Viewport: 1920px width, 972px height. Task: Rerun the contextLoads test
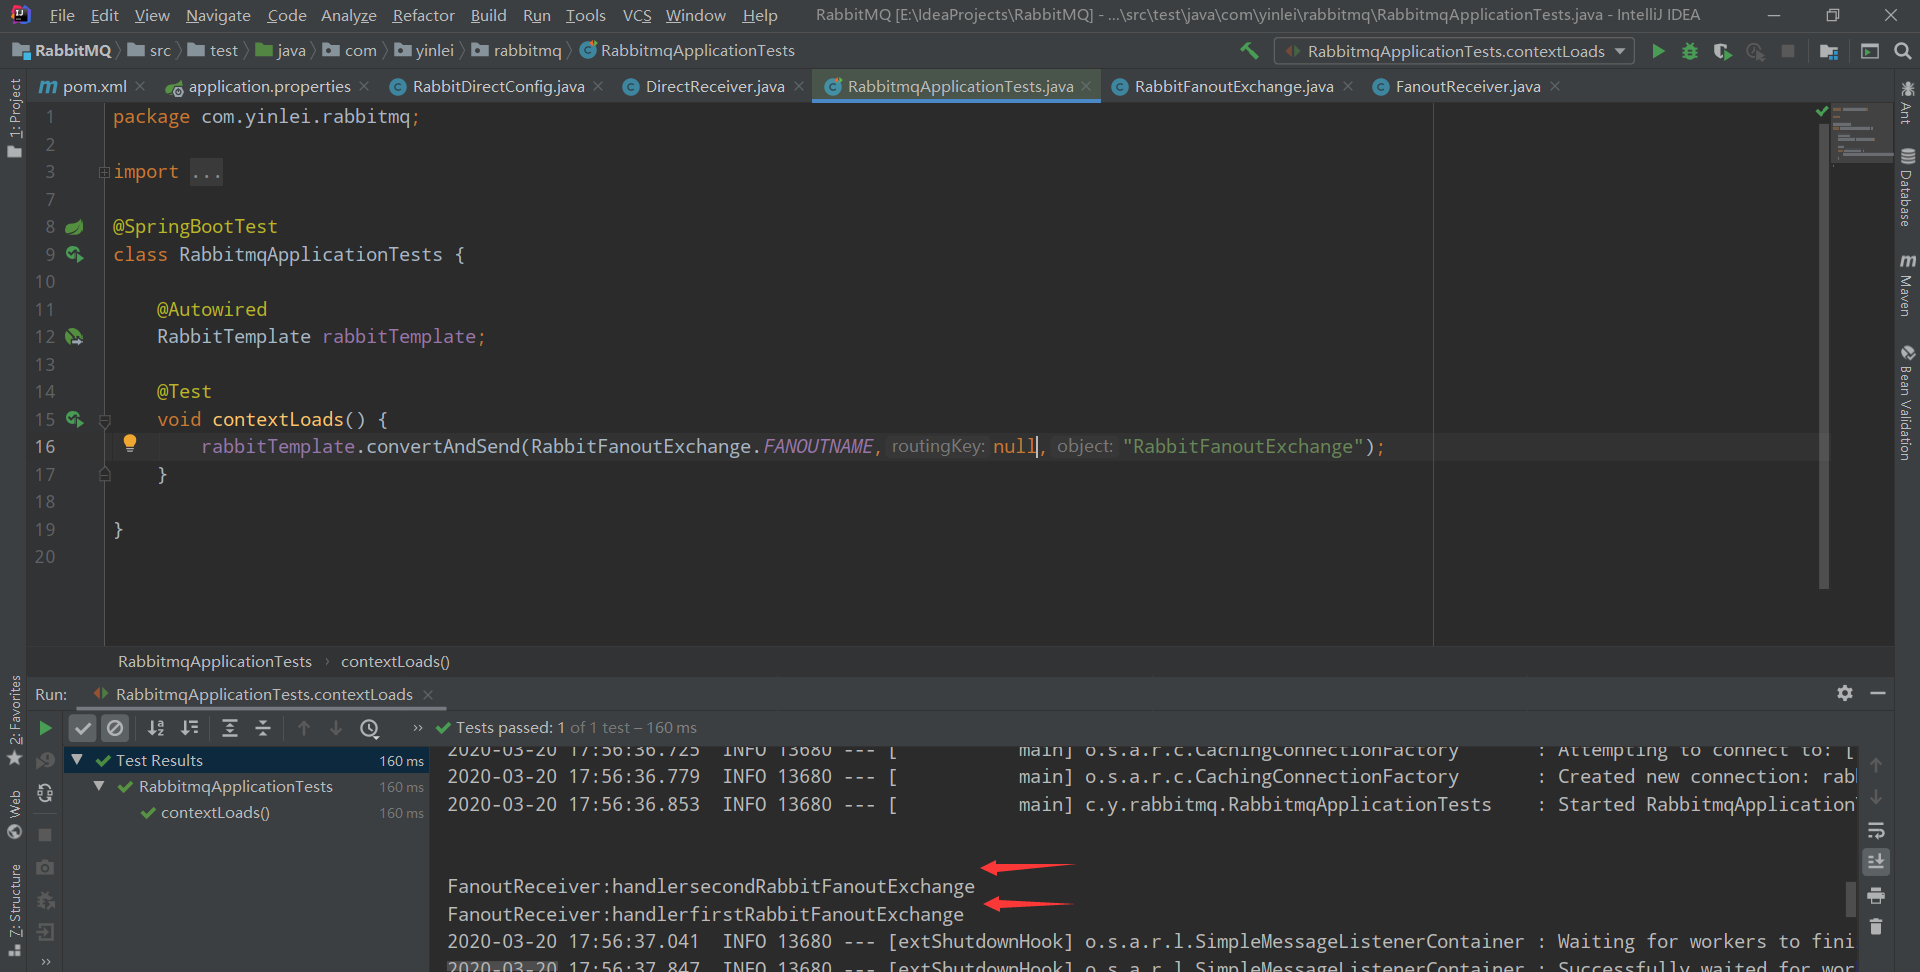click(44, 728)
